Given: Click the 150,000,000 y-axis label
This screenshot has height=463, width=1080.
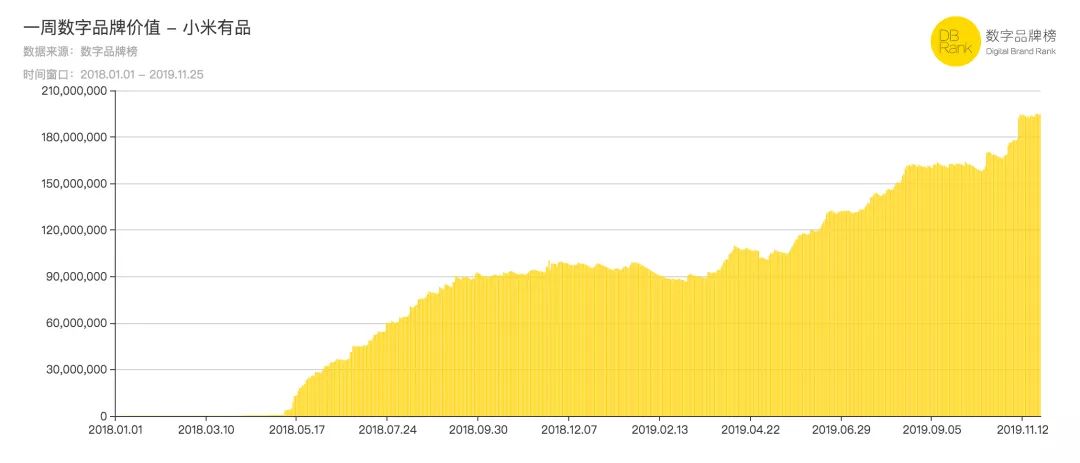Looking at the screenshot, I should point(74,184).
